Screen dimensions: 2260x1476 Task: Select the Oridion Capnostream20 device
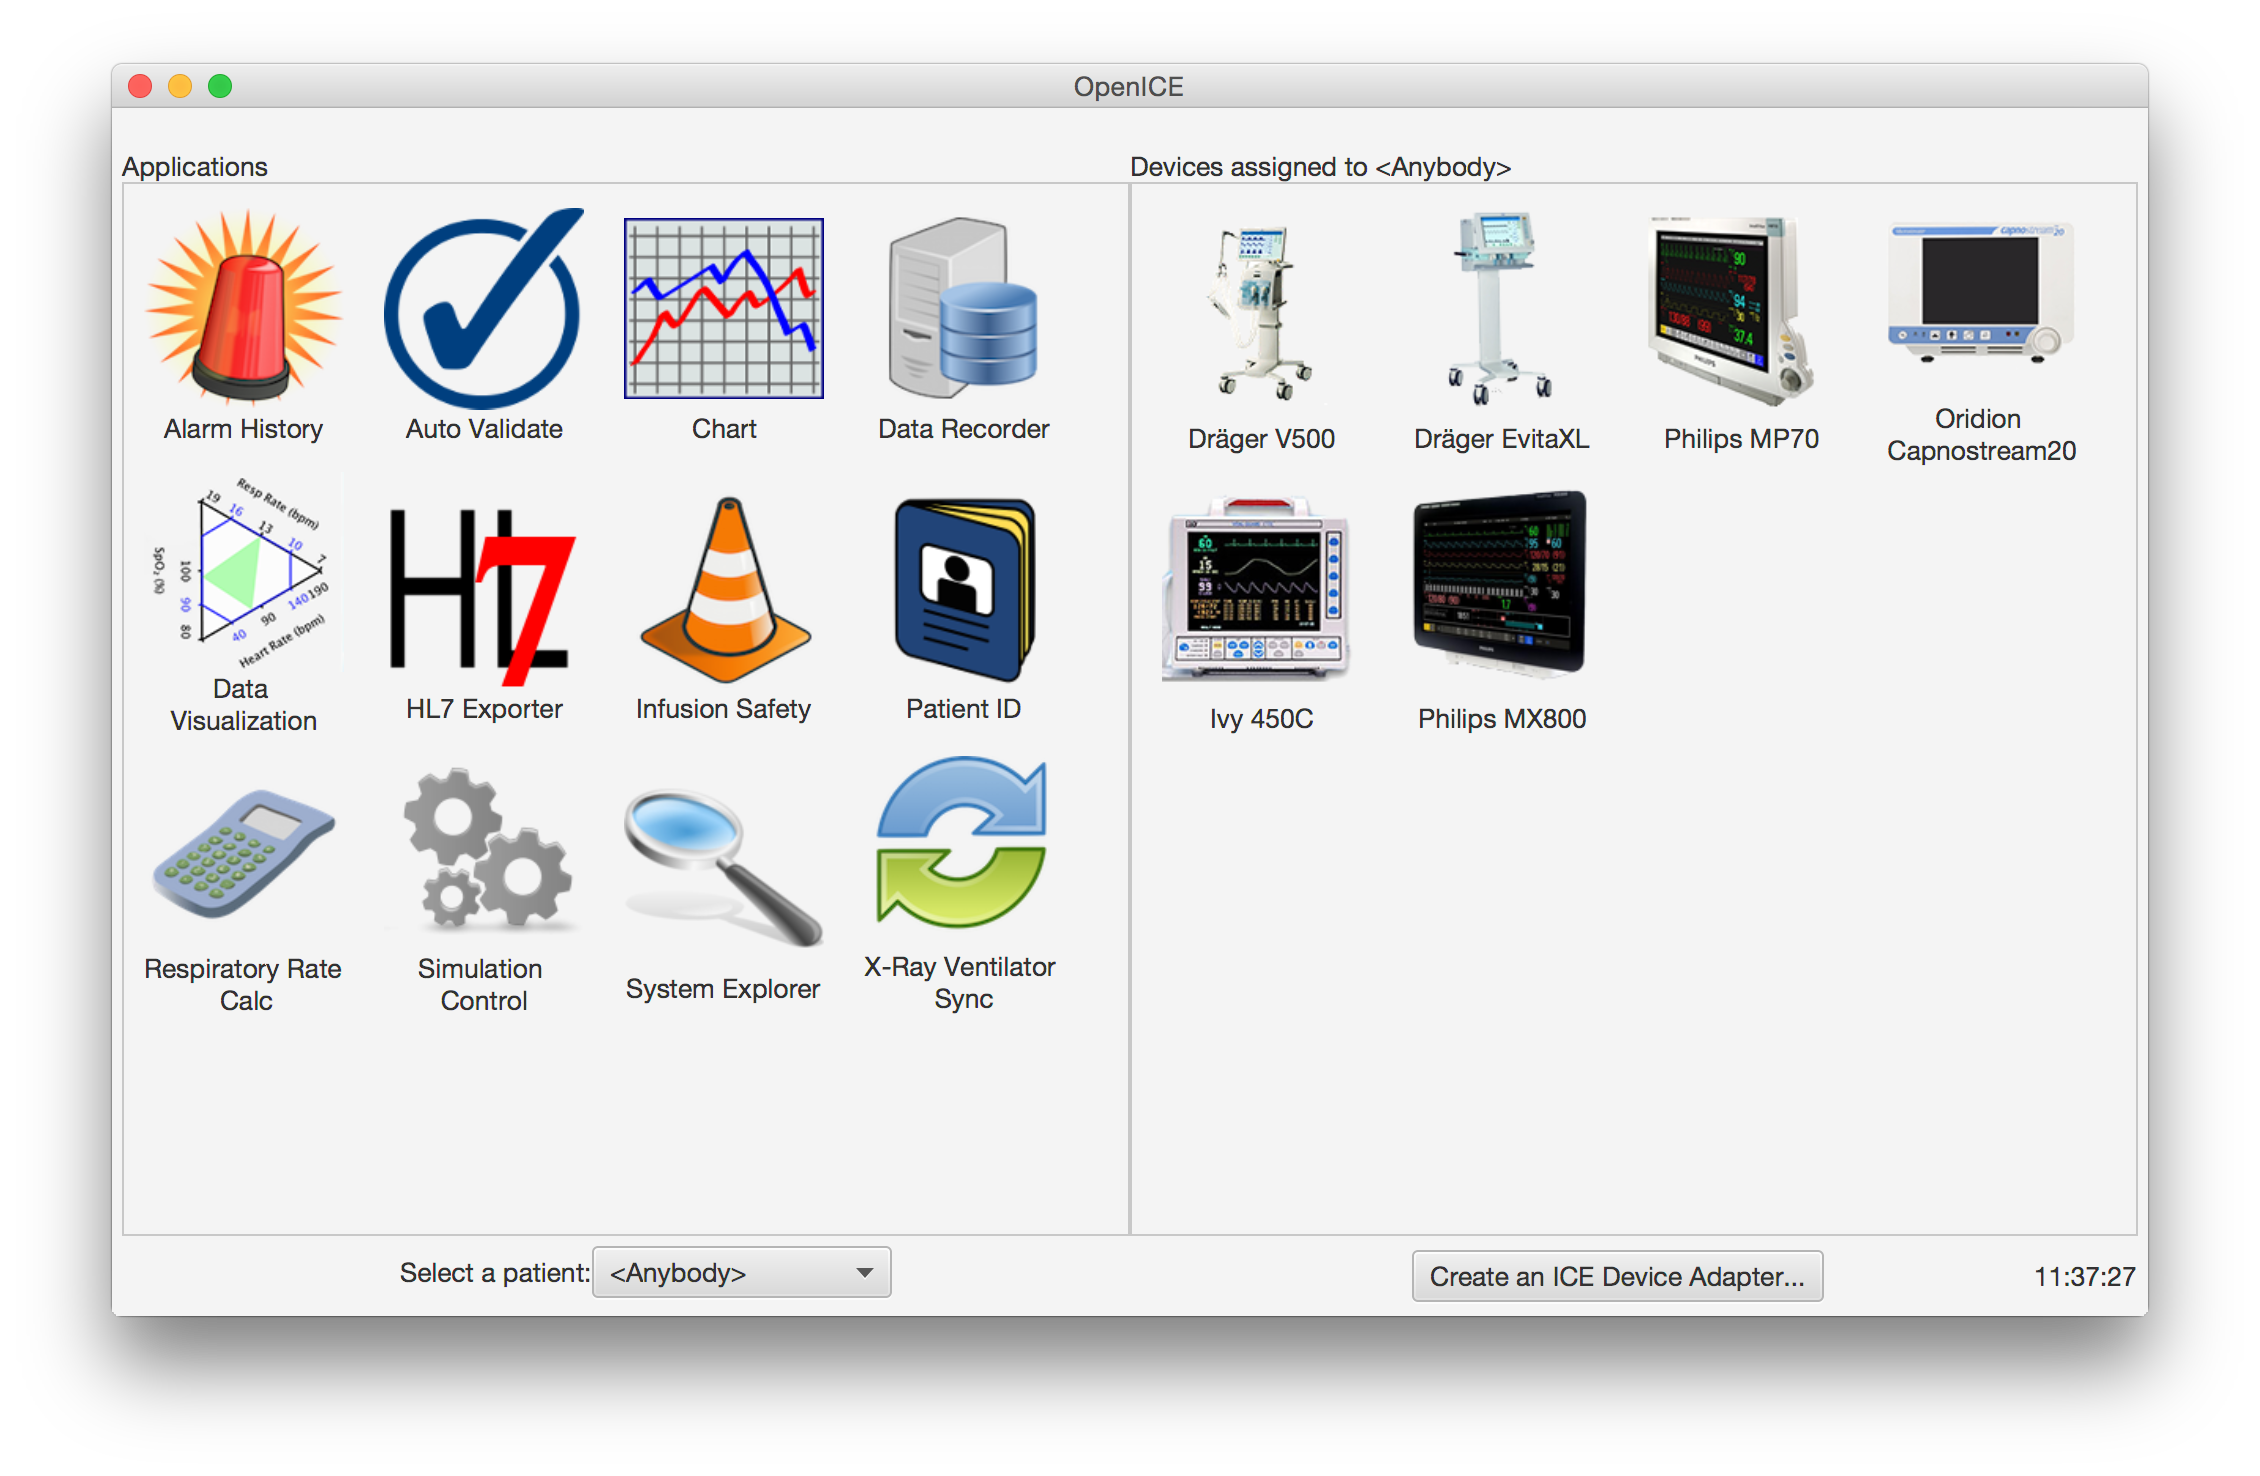pyautogui.click(x=1981, y=294)
